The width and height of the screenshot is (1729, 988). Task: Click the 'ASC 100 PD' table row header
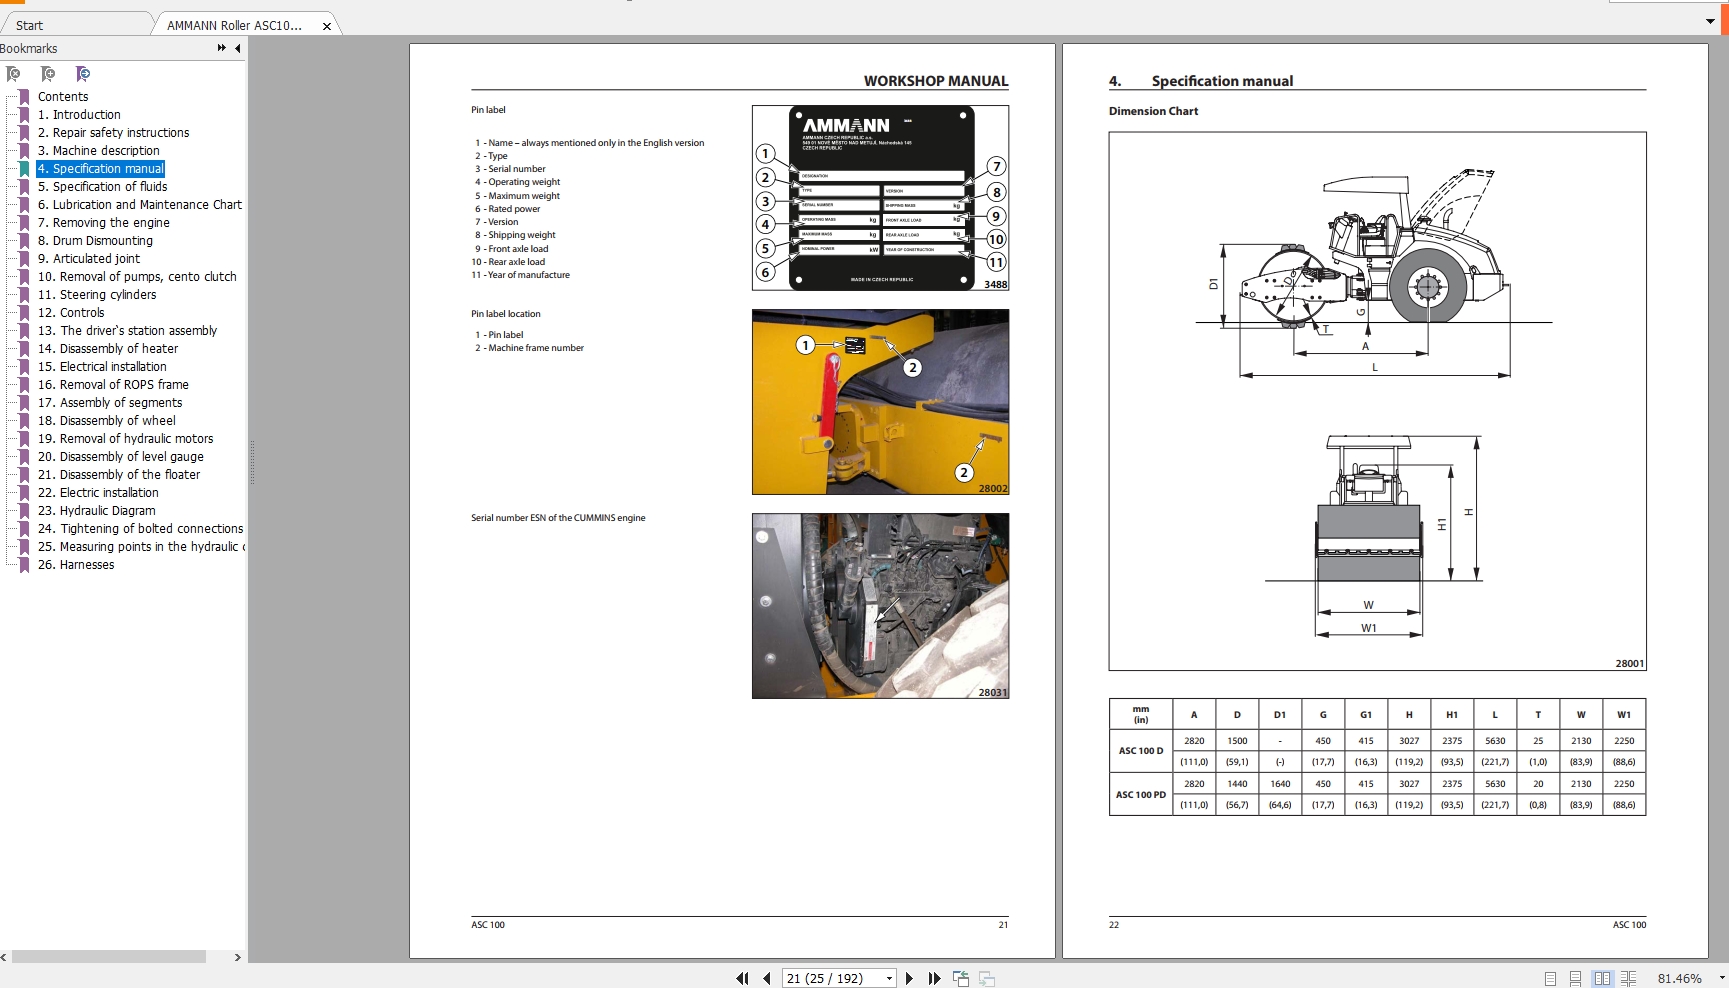click(x=1141, y=795)
